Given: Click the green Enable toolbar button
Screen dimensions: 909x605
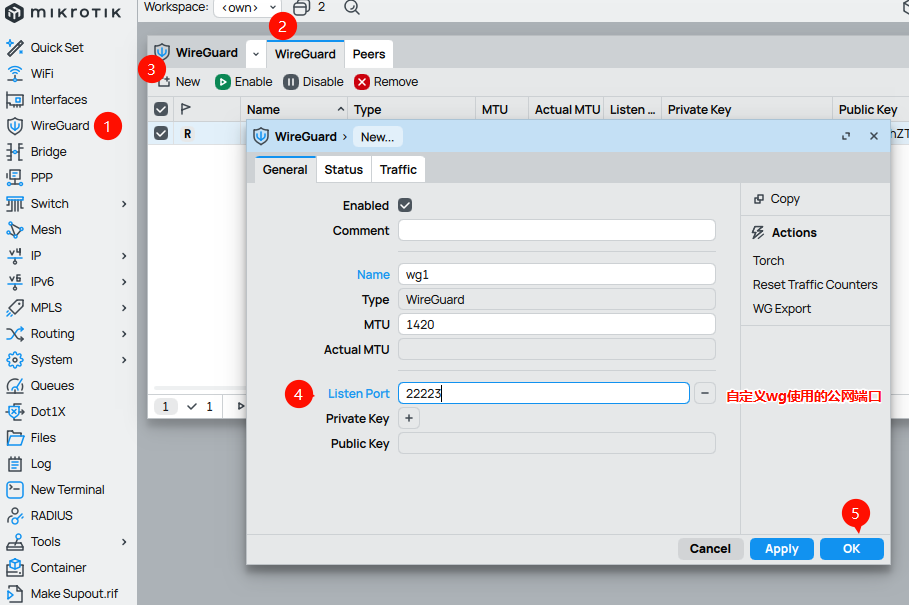Looking at the screenshot, I should click(244, 82).
